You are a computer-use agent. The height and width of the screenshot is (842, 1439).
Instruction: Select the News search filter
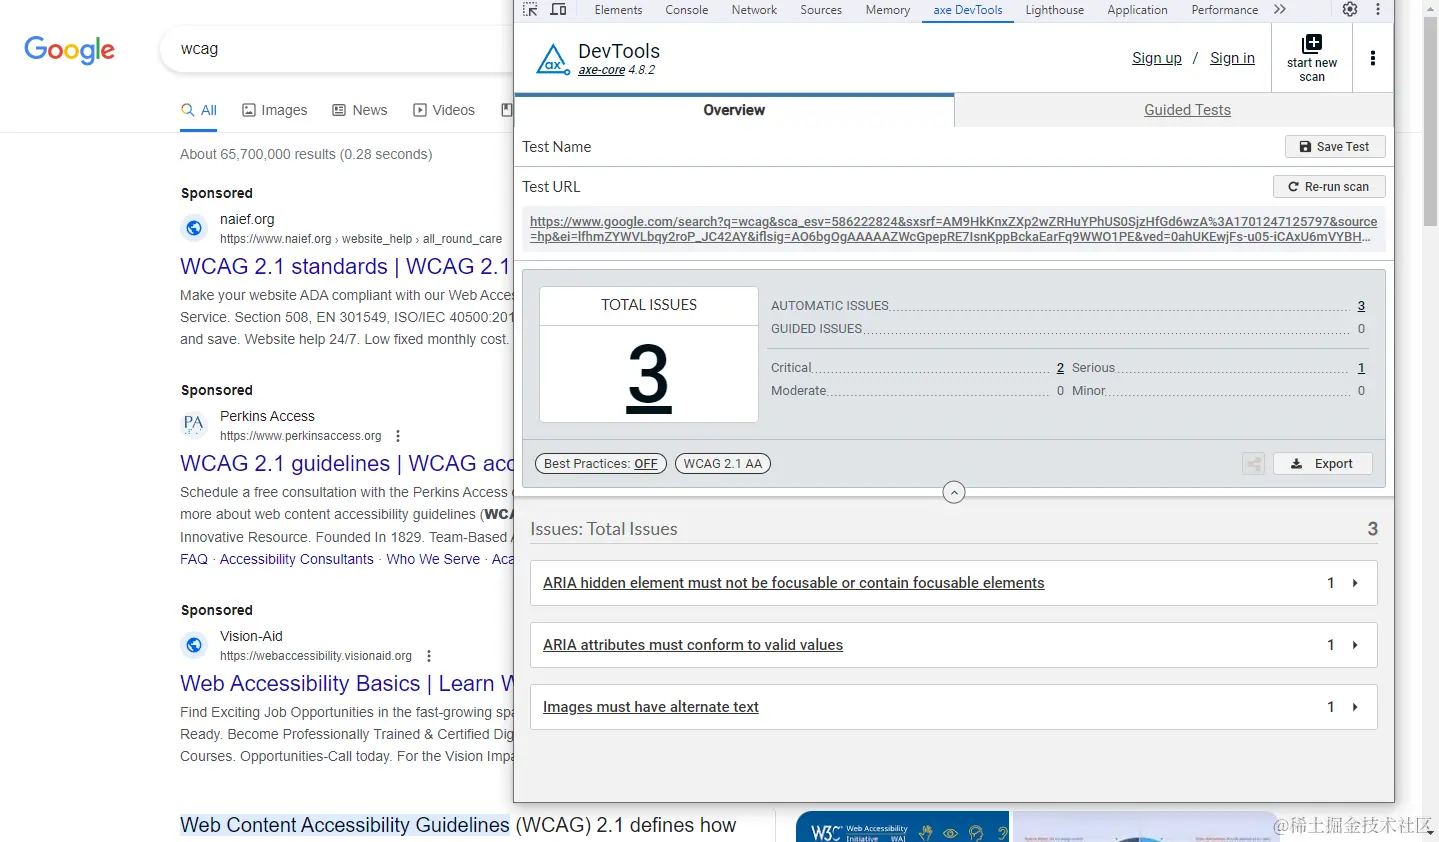pyautogui.click(x=360, y=110)
